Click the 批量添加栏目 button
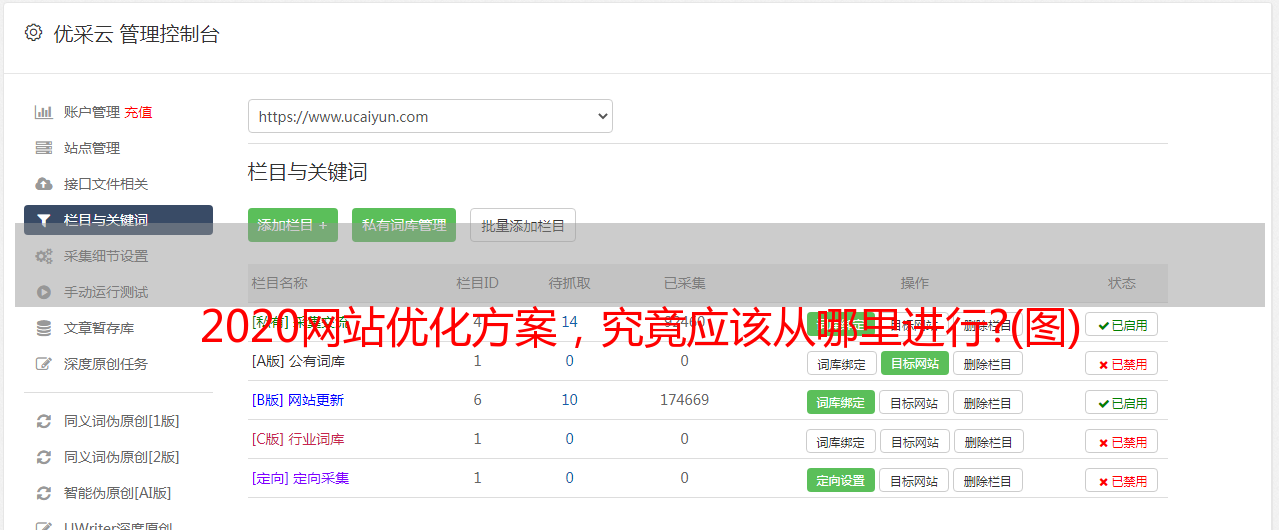The width and height of the screenshot is (1279, 530). (523, 225)
